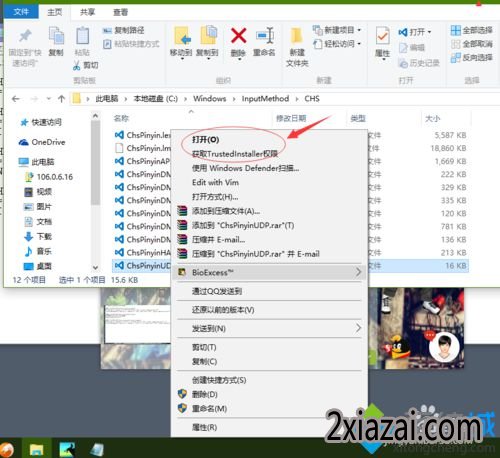500x458 pixels.
Task: Click the Cut scissors item
Action: point(86,65)
